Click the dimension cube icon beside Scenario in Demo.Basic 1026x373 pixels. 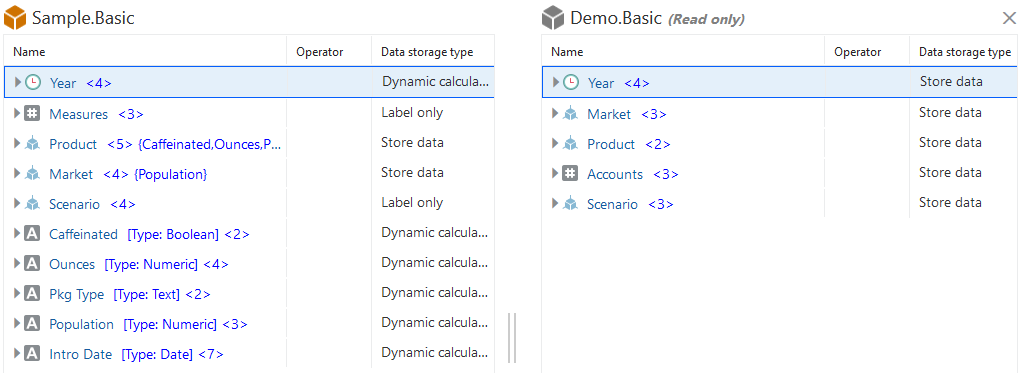[571, 204]
